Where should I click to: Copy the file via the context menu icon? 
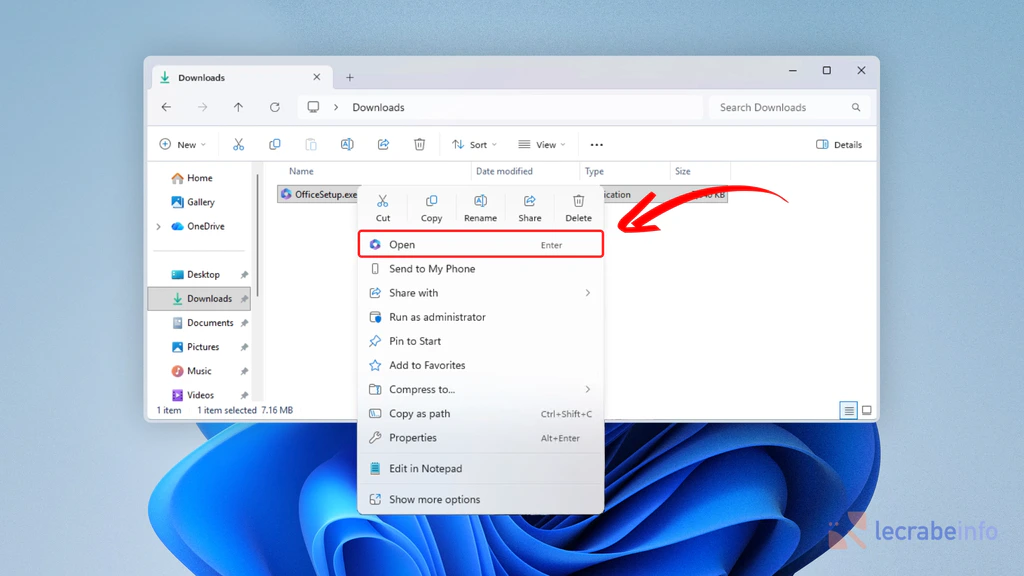tap(432, 207)
